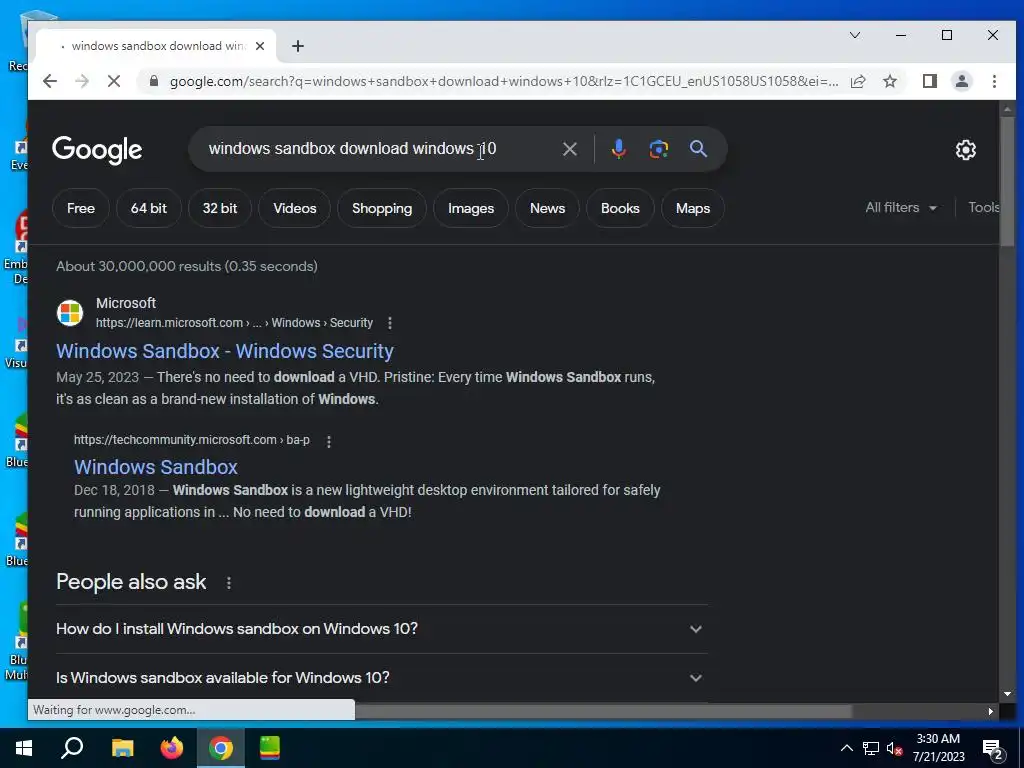
Task: Click the Microsoft favicon in result
Action: pyautogui.click(x=70, y=313)
